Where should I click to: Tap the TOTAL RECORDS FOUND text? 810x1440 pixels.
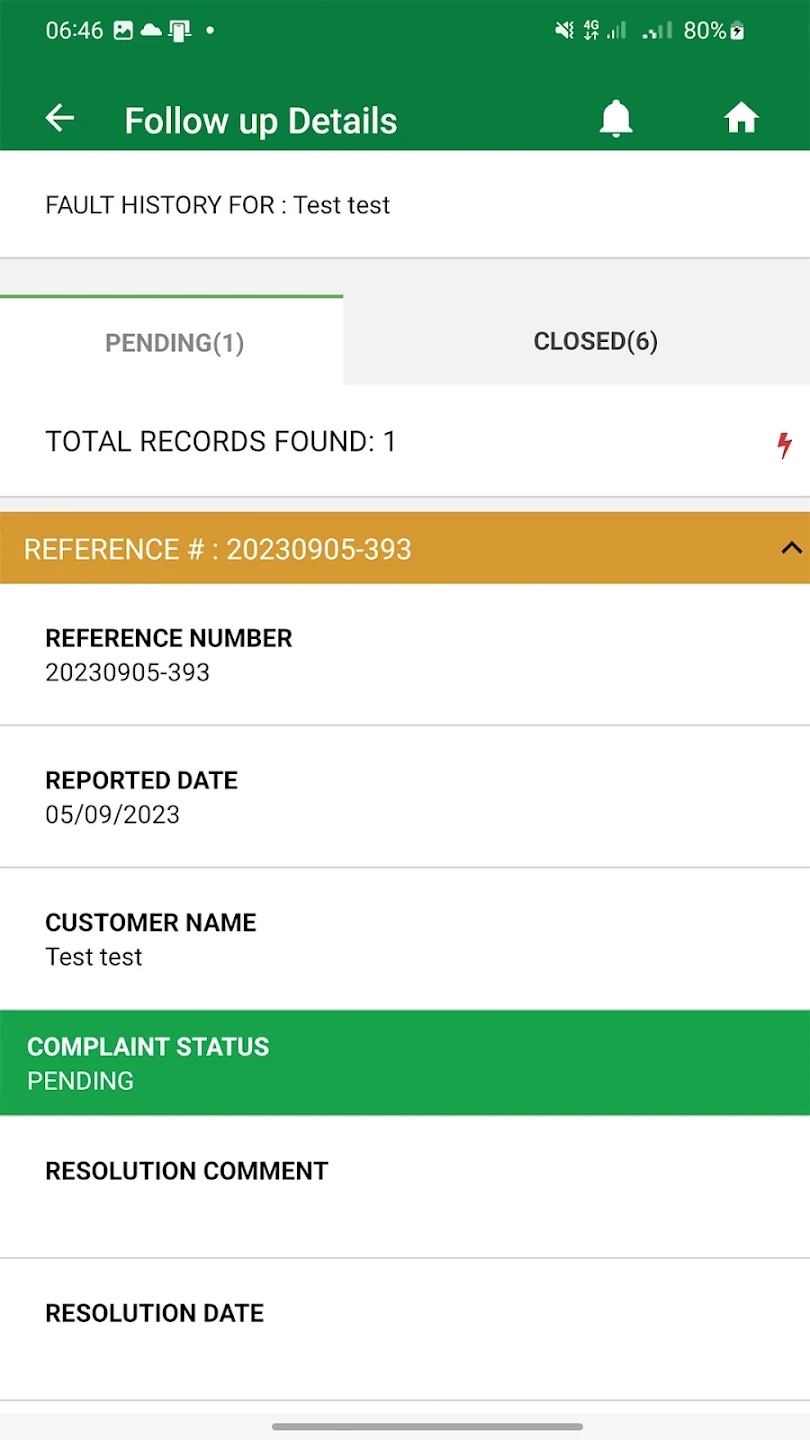click(221, 442)
